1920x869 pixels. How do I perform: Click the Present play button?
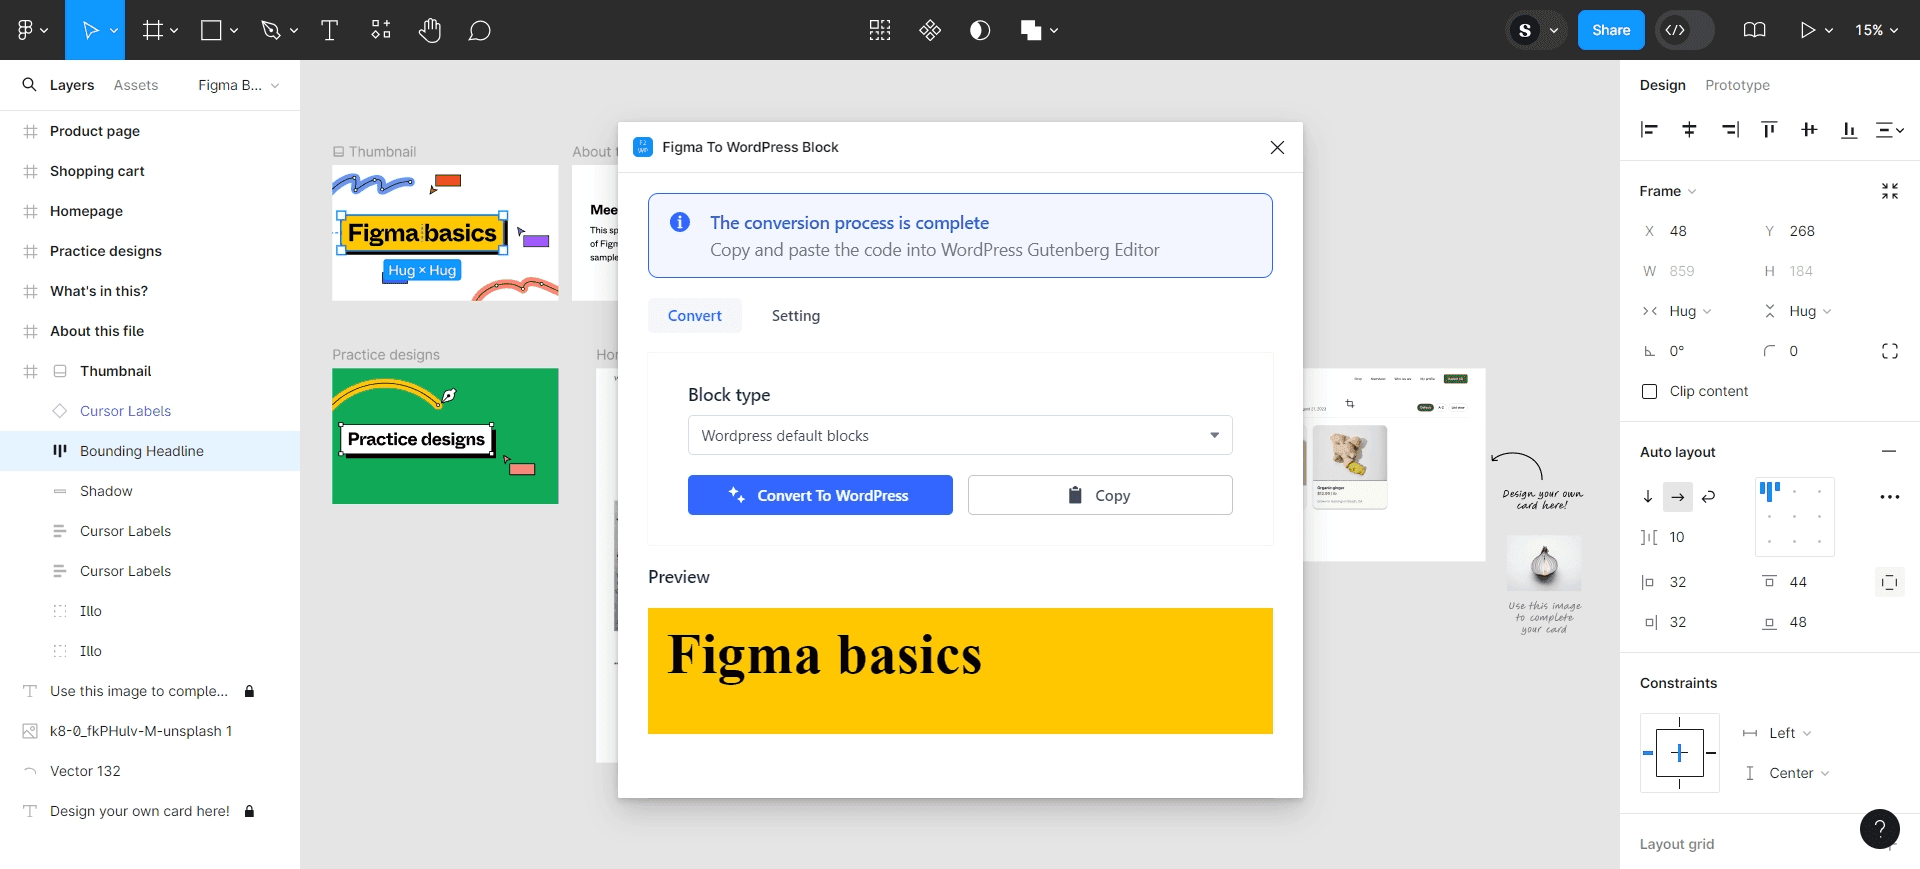(1807, 30)
